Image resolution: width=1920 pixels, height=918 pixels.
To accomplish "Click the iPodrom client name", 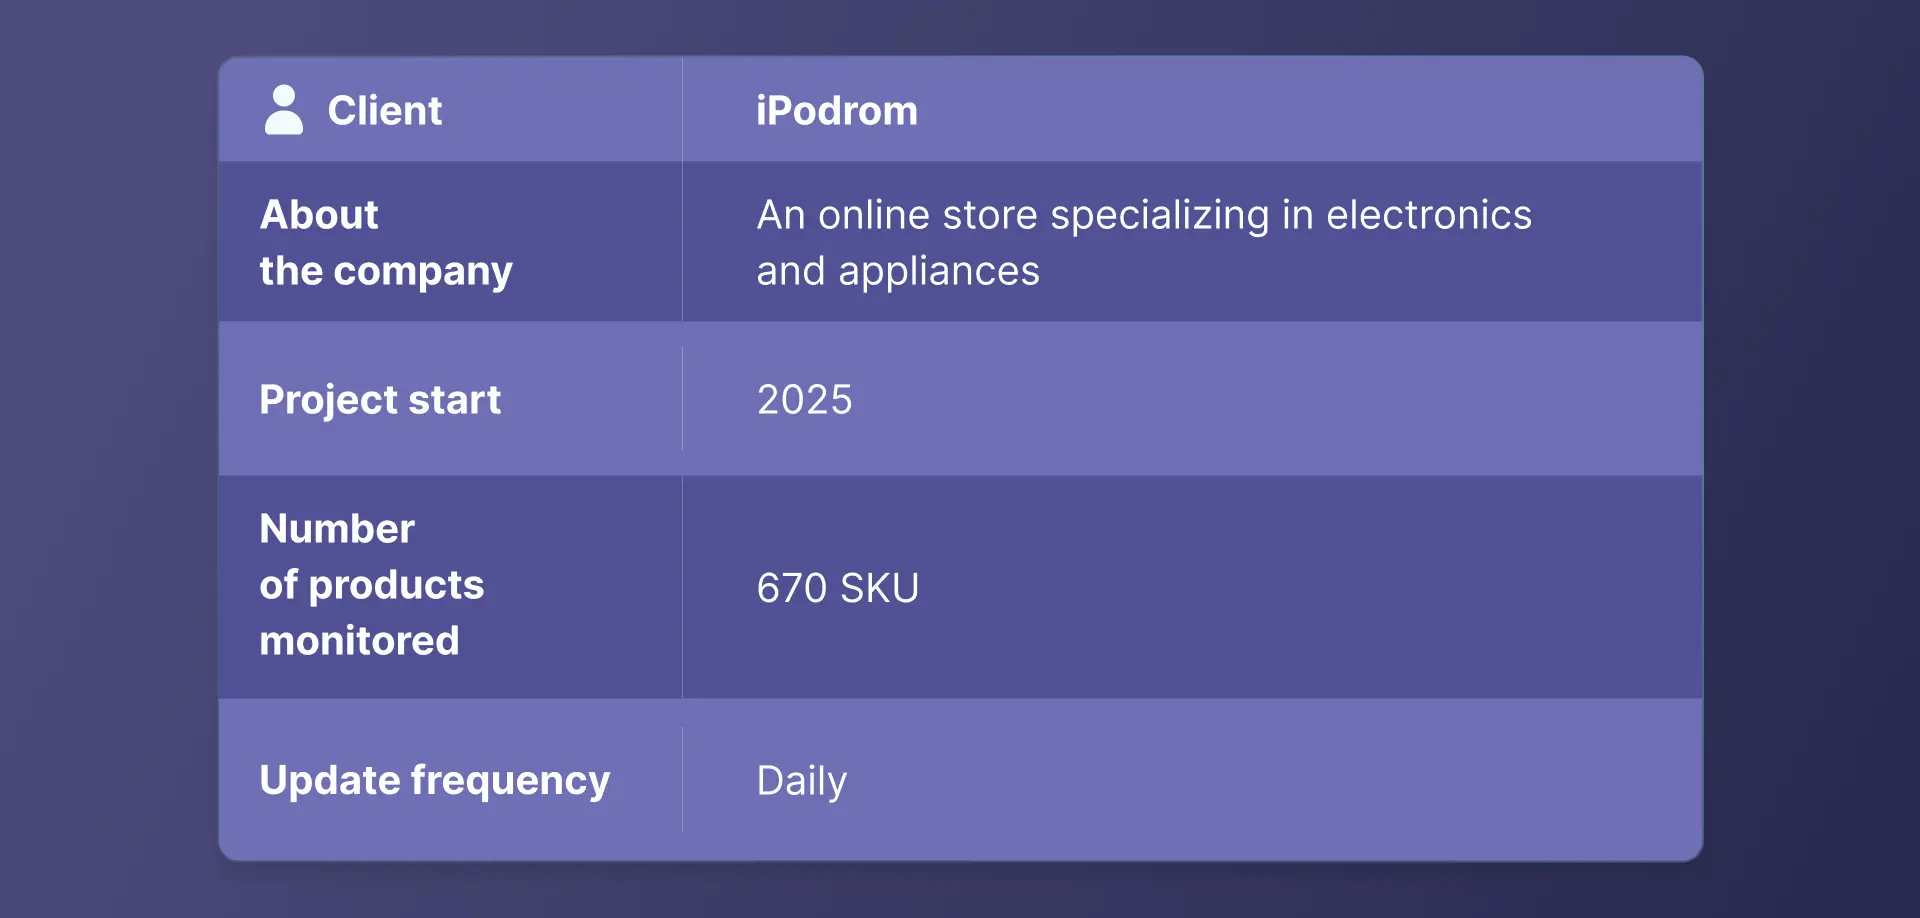I will [x=837, y=111].
